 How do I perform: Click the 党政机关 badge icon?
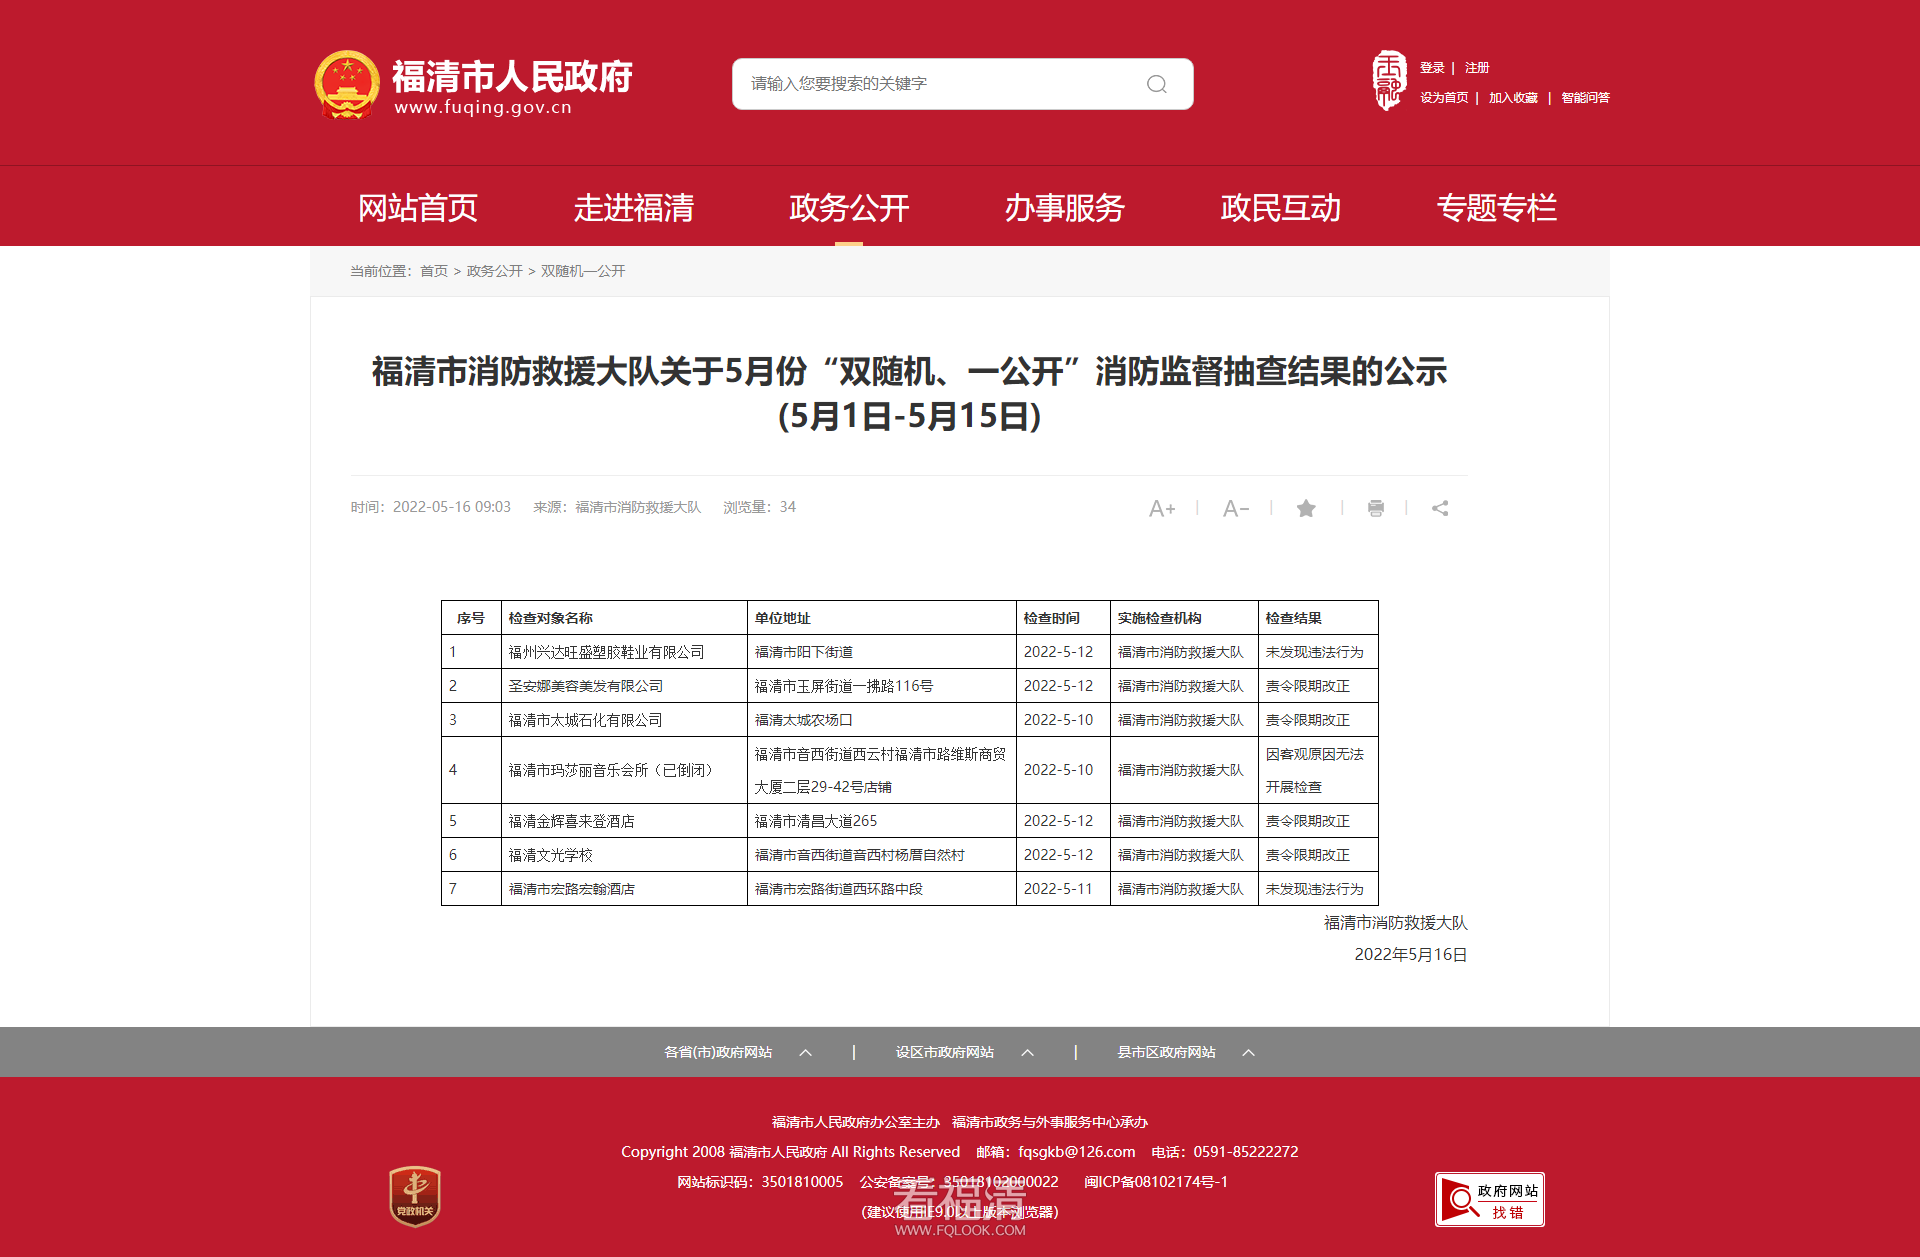point(415,1196)
